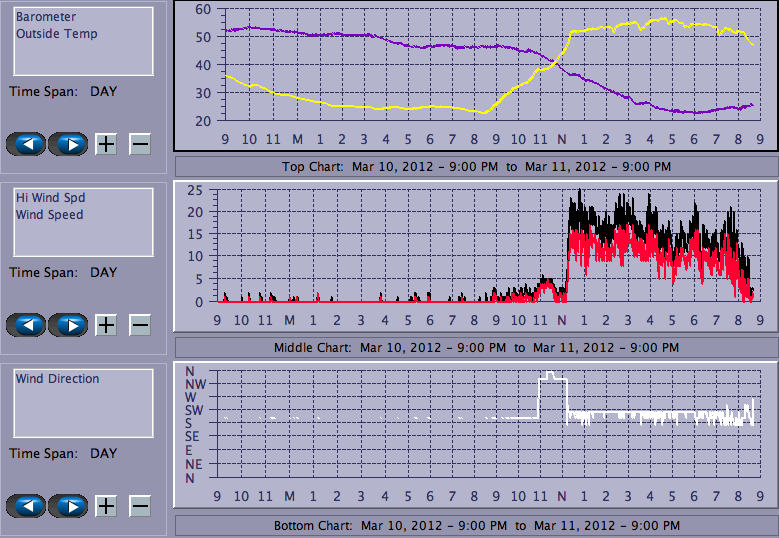
Task: Click the Bottom Chart date range label
Action: pos(476,525)
